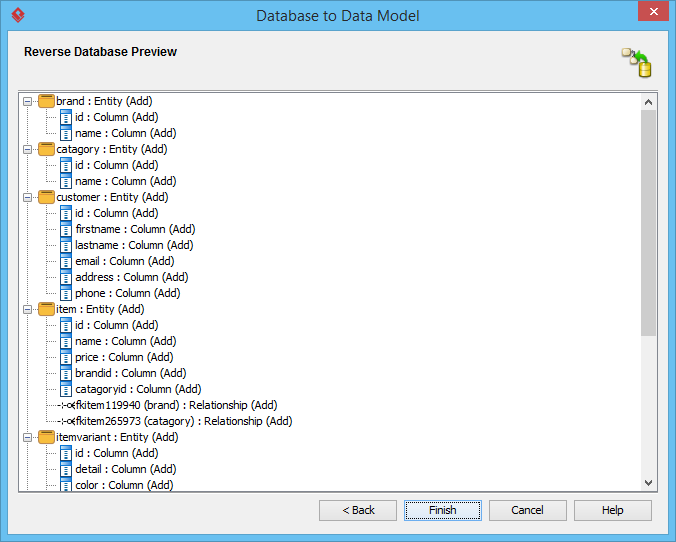Select 'item : Entity (Add)' row
Screen dimensions: 676x542
100,309
